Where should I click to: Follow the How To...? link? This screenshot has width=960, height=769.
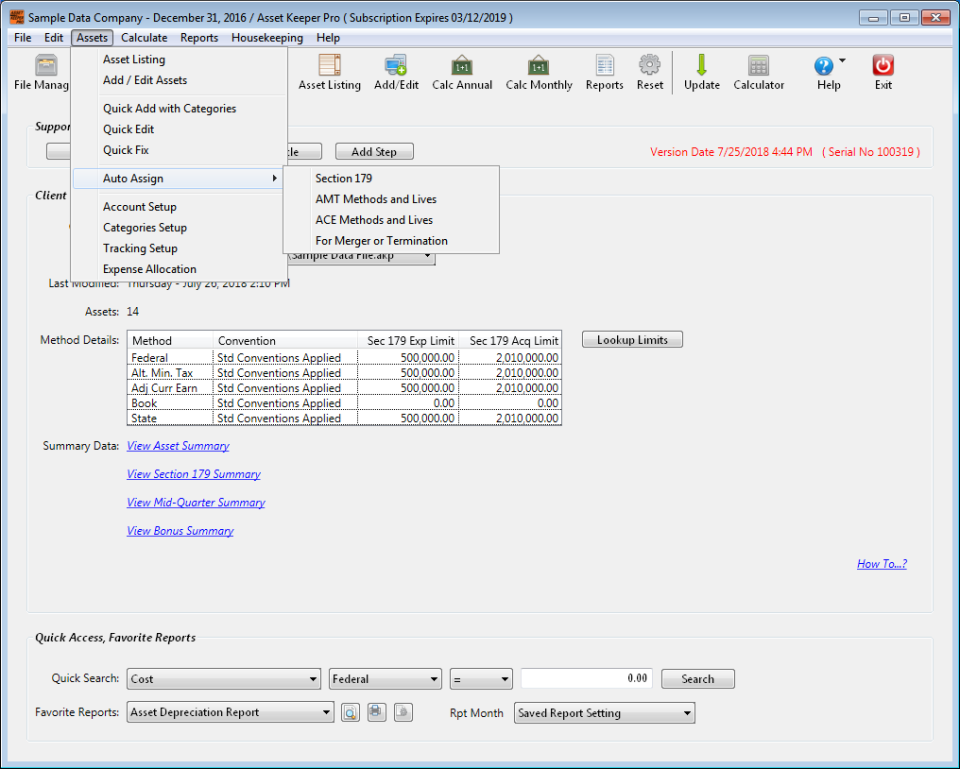pos(881,563)
